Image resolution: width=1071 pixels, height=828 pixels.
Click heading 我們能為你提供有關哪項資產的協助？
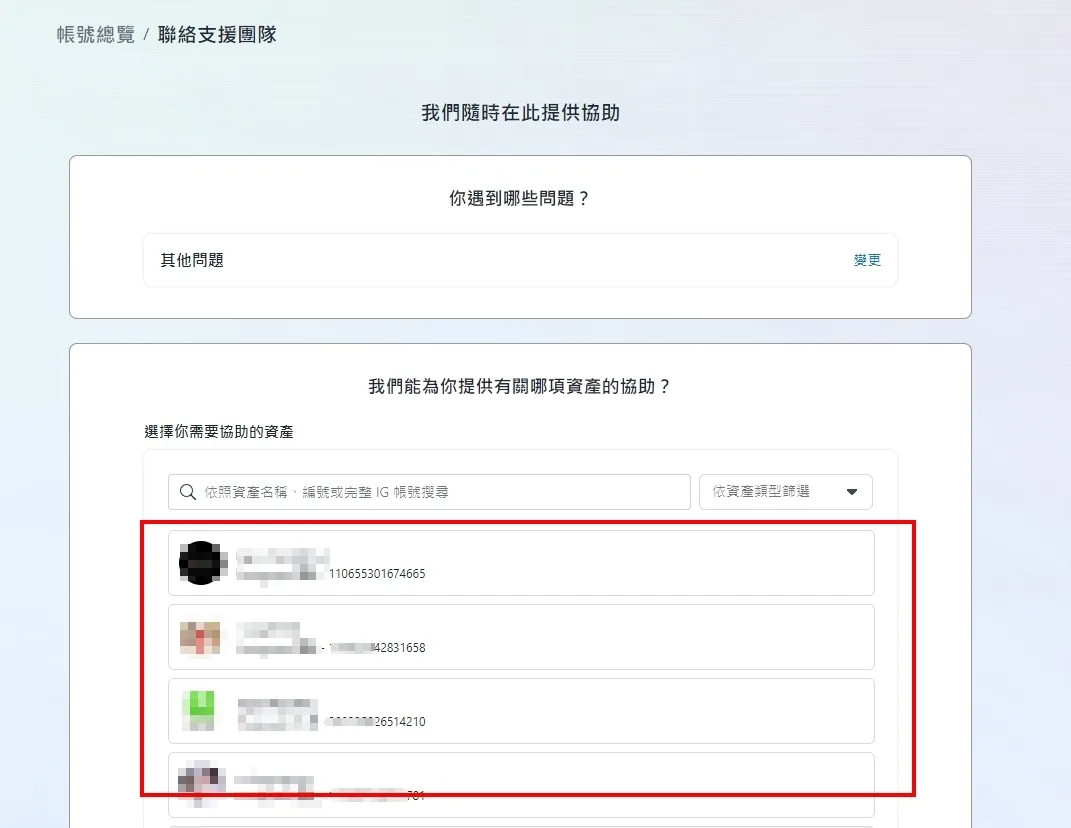coord(520,387)
